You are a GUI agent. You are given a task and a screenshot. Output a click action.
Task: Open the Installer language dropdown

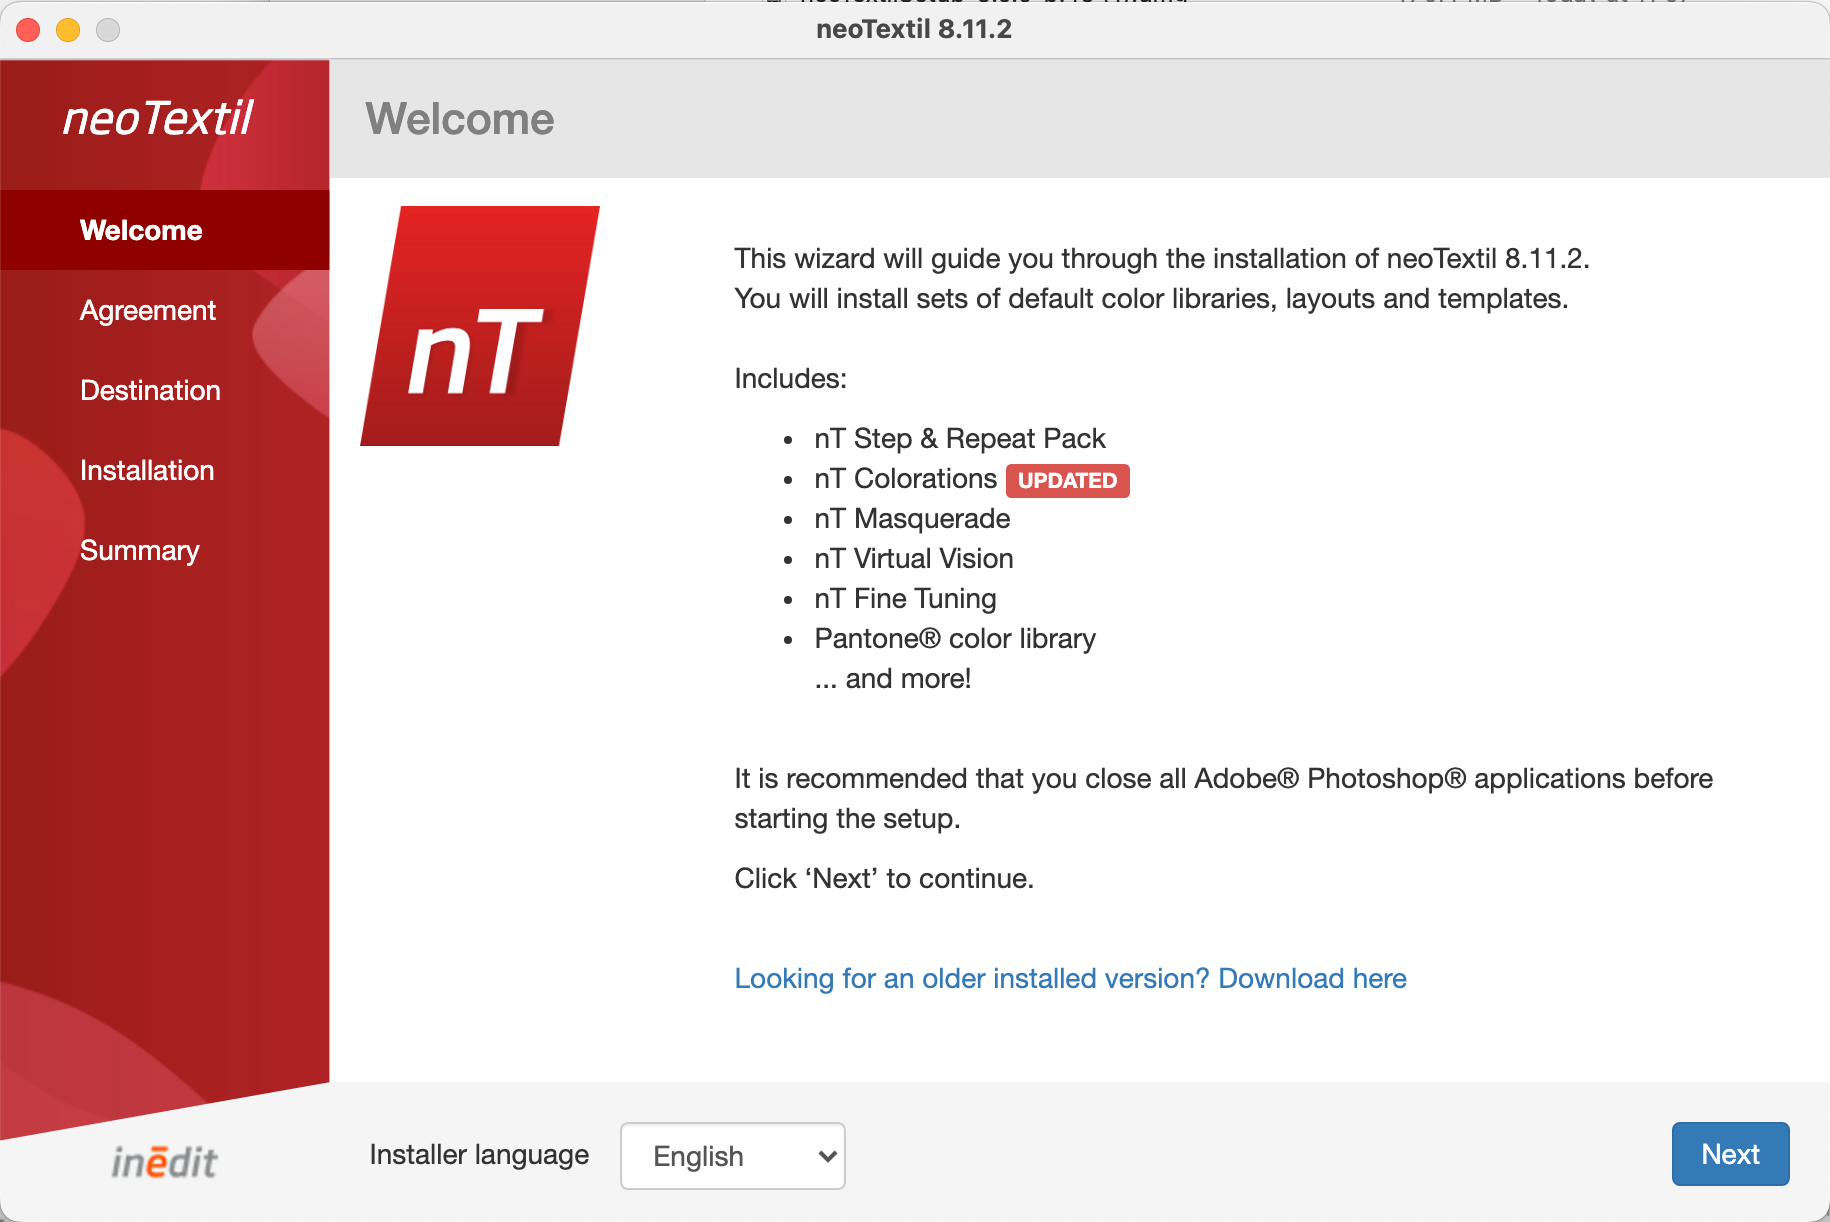[x=733, y=1156]
